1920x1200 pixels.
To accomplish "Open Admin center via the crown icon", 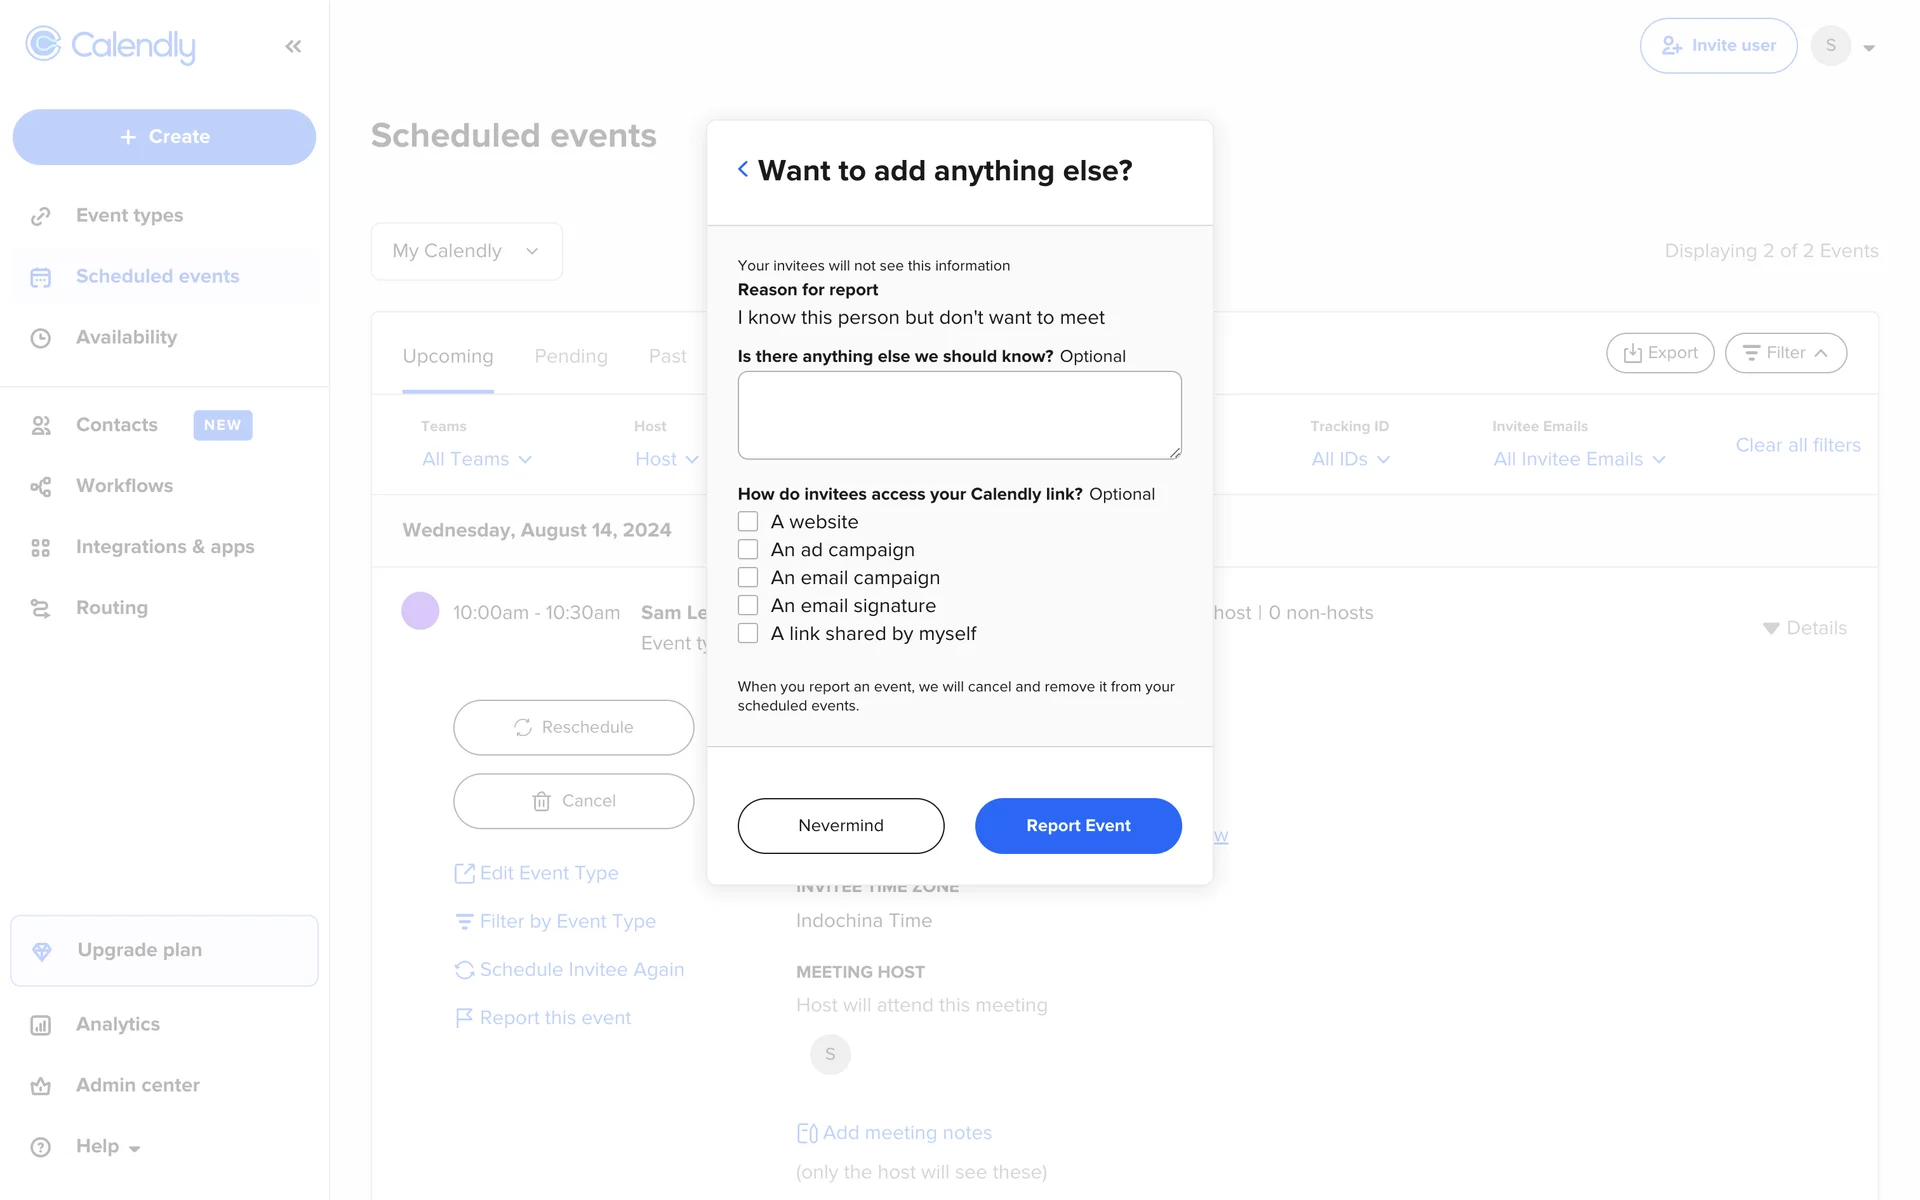I will click(x=40, y=1086).
